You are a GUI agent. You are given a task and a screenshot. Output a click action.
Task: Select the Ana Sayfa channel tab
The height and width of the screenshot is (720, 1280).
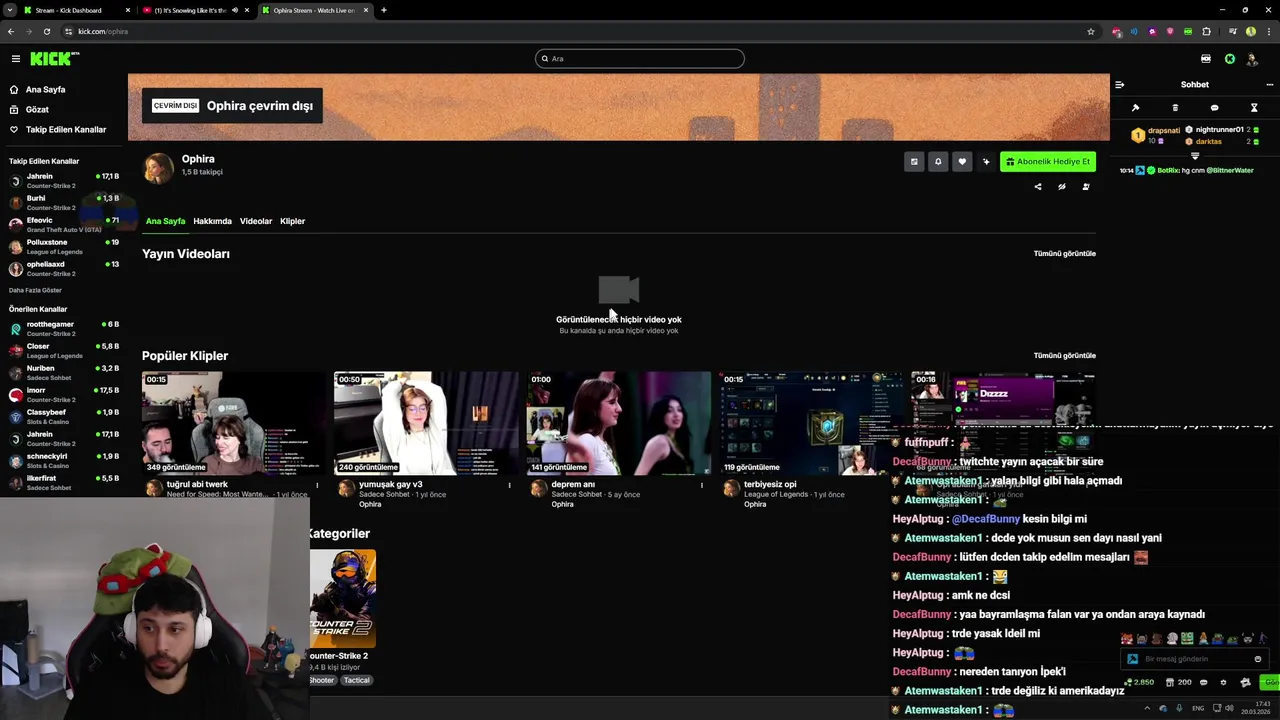tap(165, 221)
